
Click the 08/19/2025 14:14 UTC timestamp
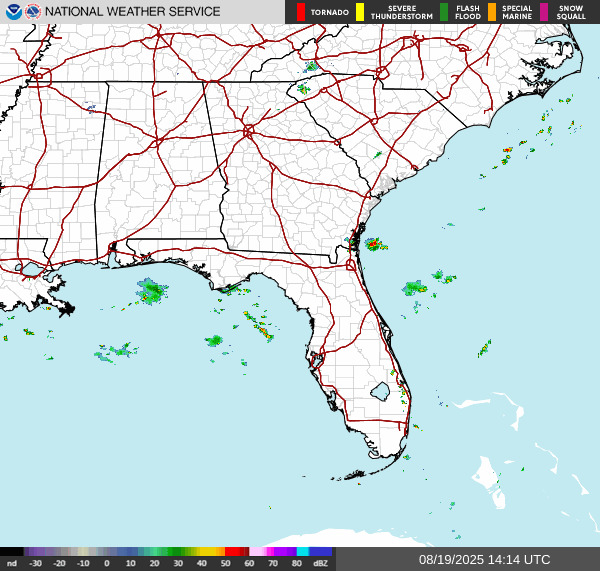tap(484, 559)
